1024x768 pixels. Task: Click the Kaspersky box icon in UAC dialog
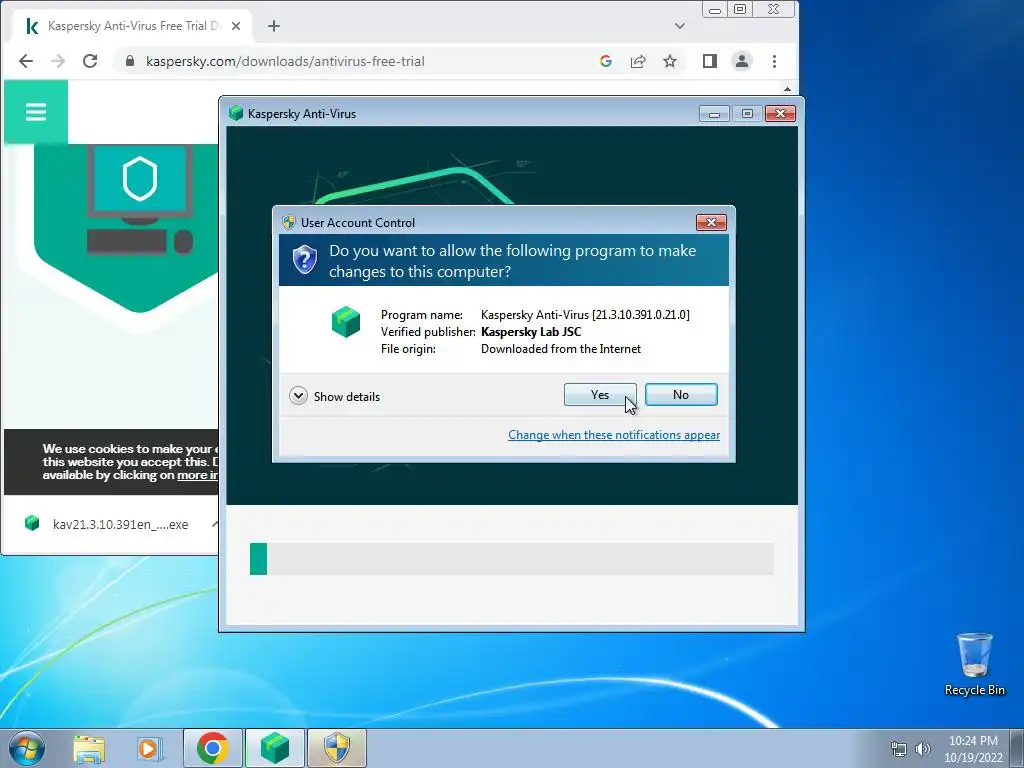(345, 322)
